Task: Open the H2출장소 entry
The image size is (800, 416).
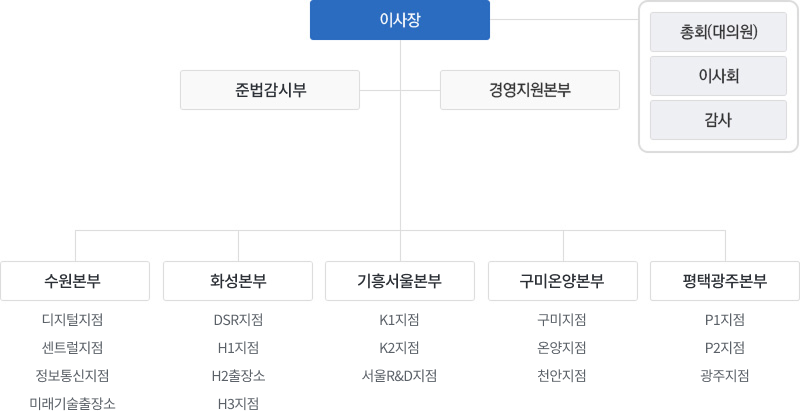Action: coord(238,376)
